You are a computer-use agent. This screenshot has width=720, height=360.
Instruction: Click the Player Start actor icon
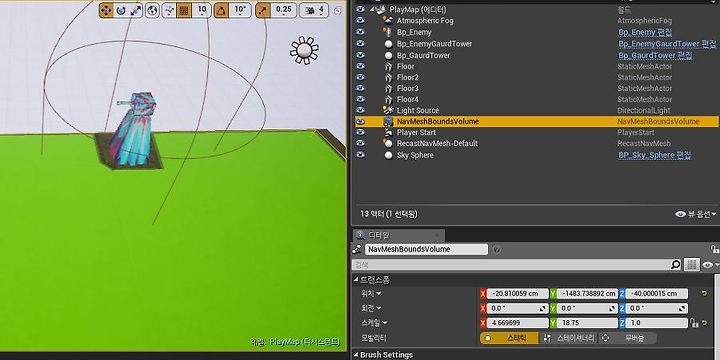pyautogui.click(x=388, y=132)
